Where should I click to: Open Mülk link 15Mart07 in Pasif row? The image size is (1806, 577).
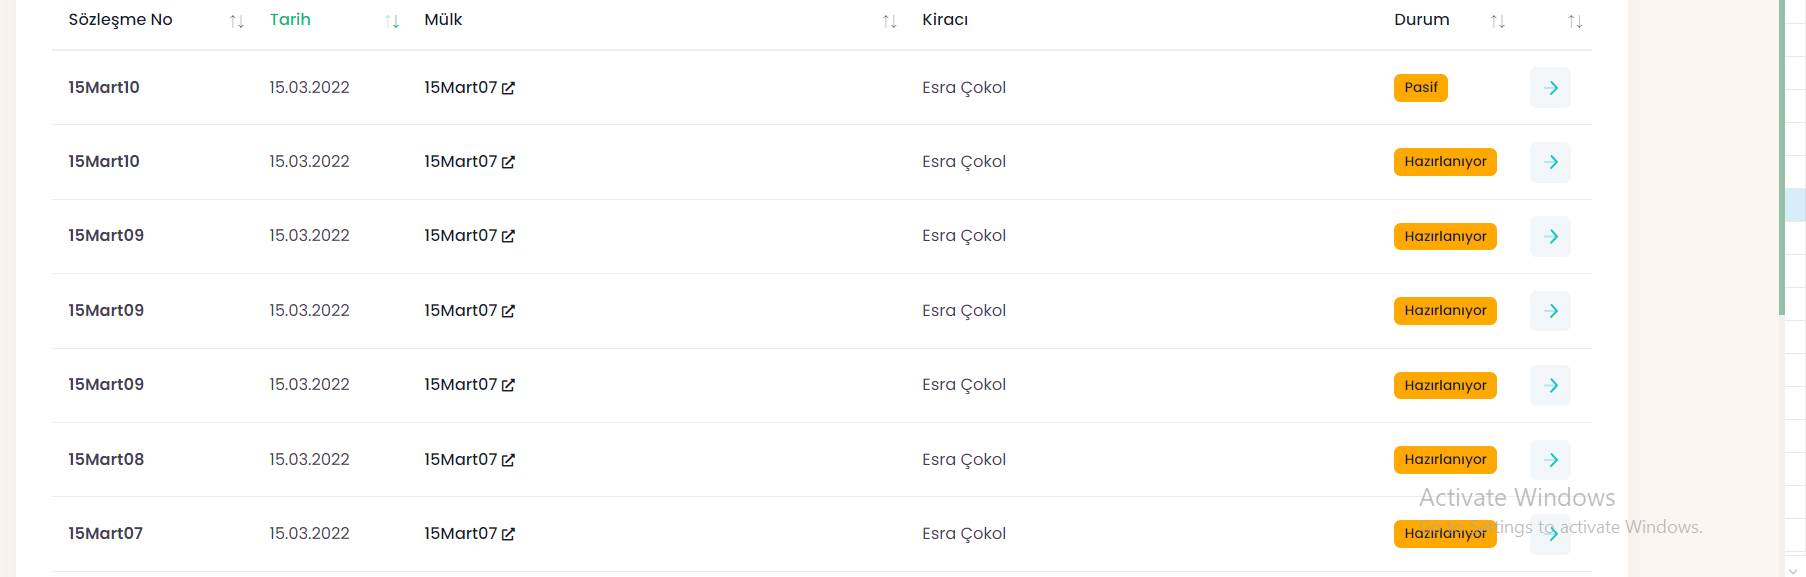(x=460, y=88)
